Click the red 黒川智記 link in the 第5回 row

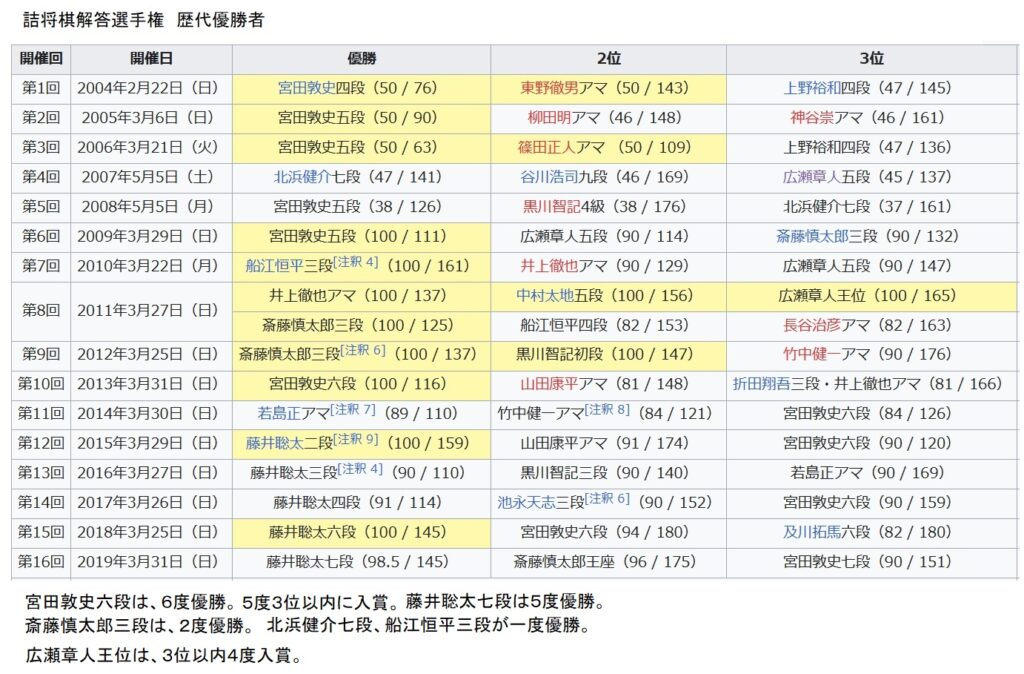point(552,206)
